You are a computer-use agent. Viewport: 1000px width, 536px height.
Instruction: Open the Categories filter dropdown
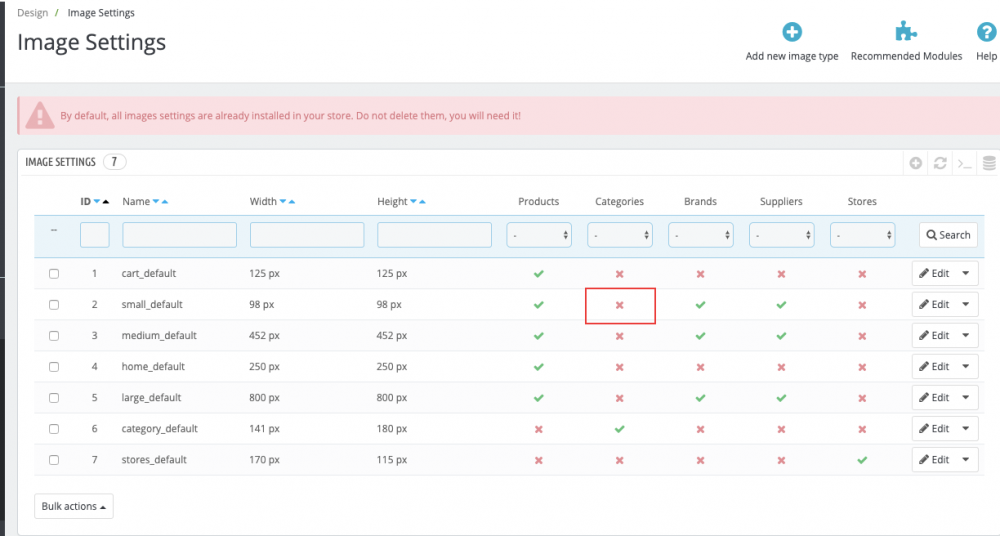[x=620, y=235]
